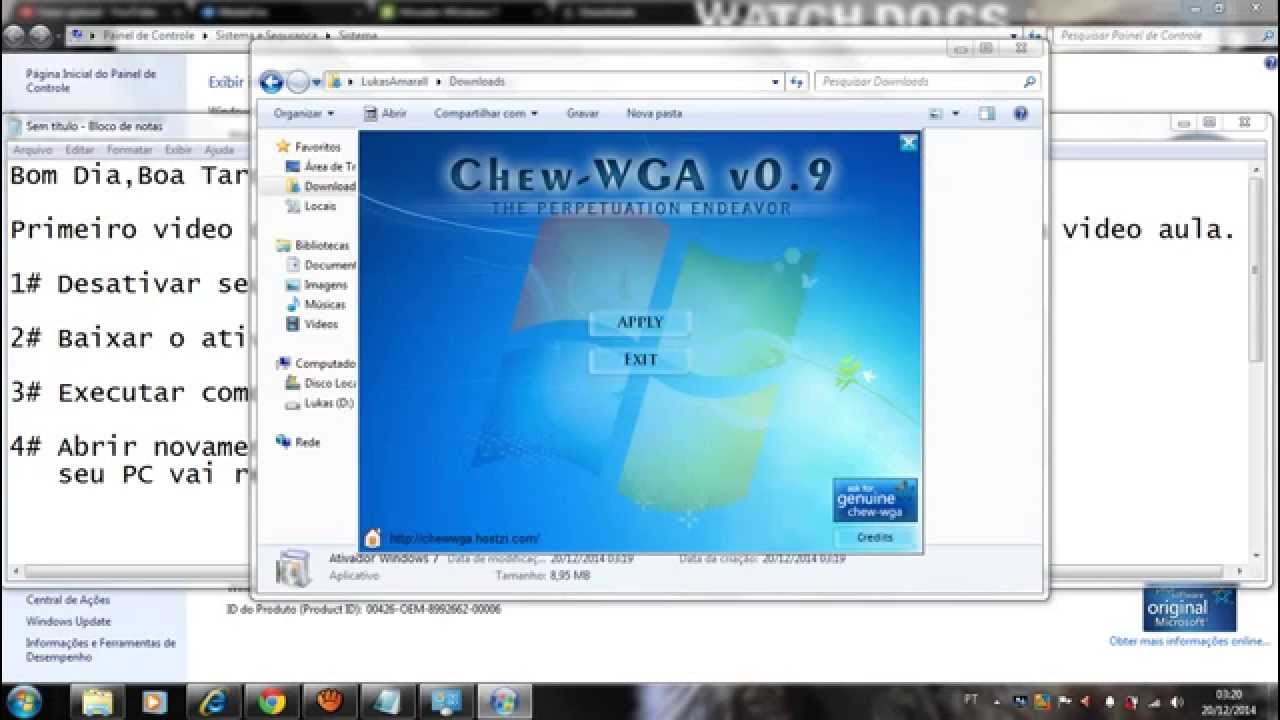Change the view using the view icon
This screenshot has width=1280, height=720.
tap(936, 114)
